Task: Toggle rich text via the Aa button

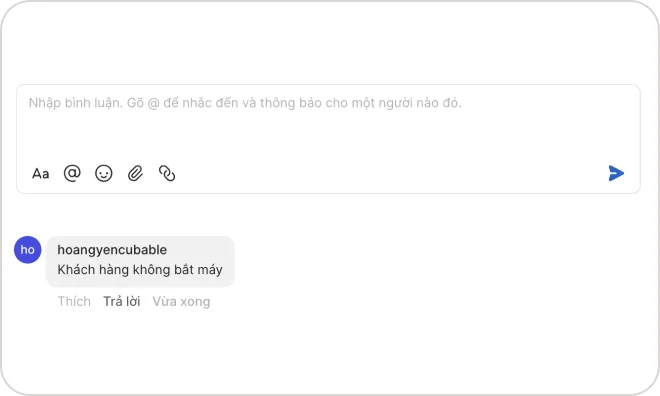Action: (40, 173)
